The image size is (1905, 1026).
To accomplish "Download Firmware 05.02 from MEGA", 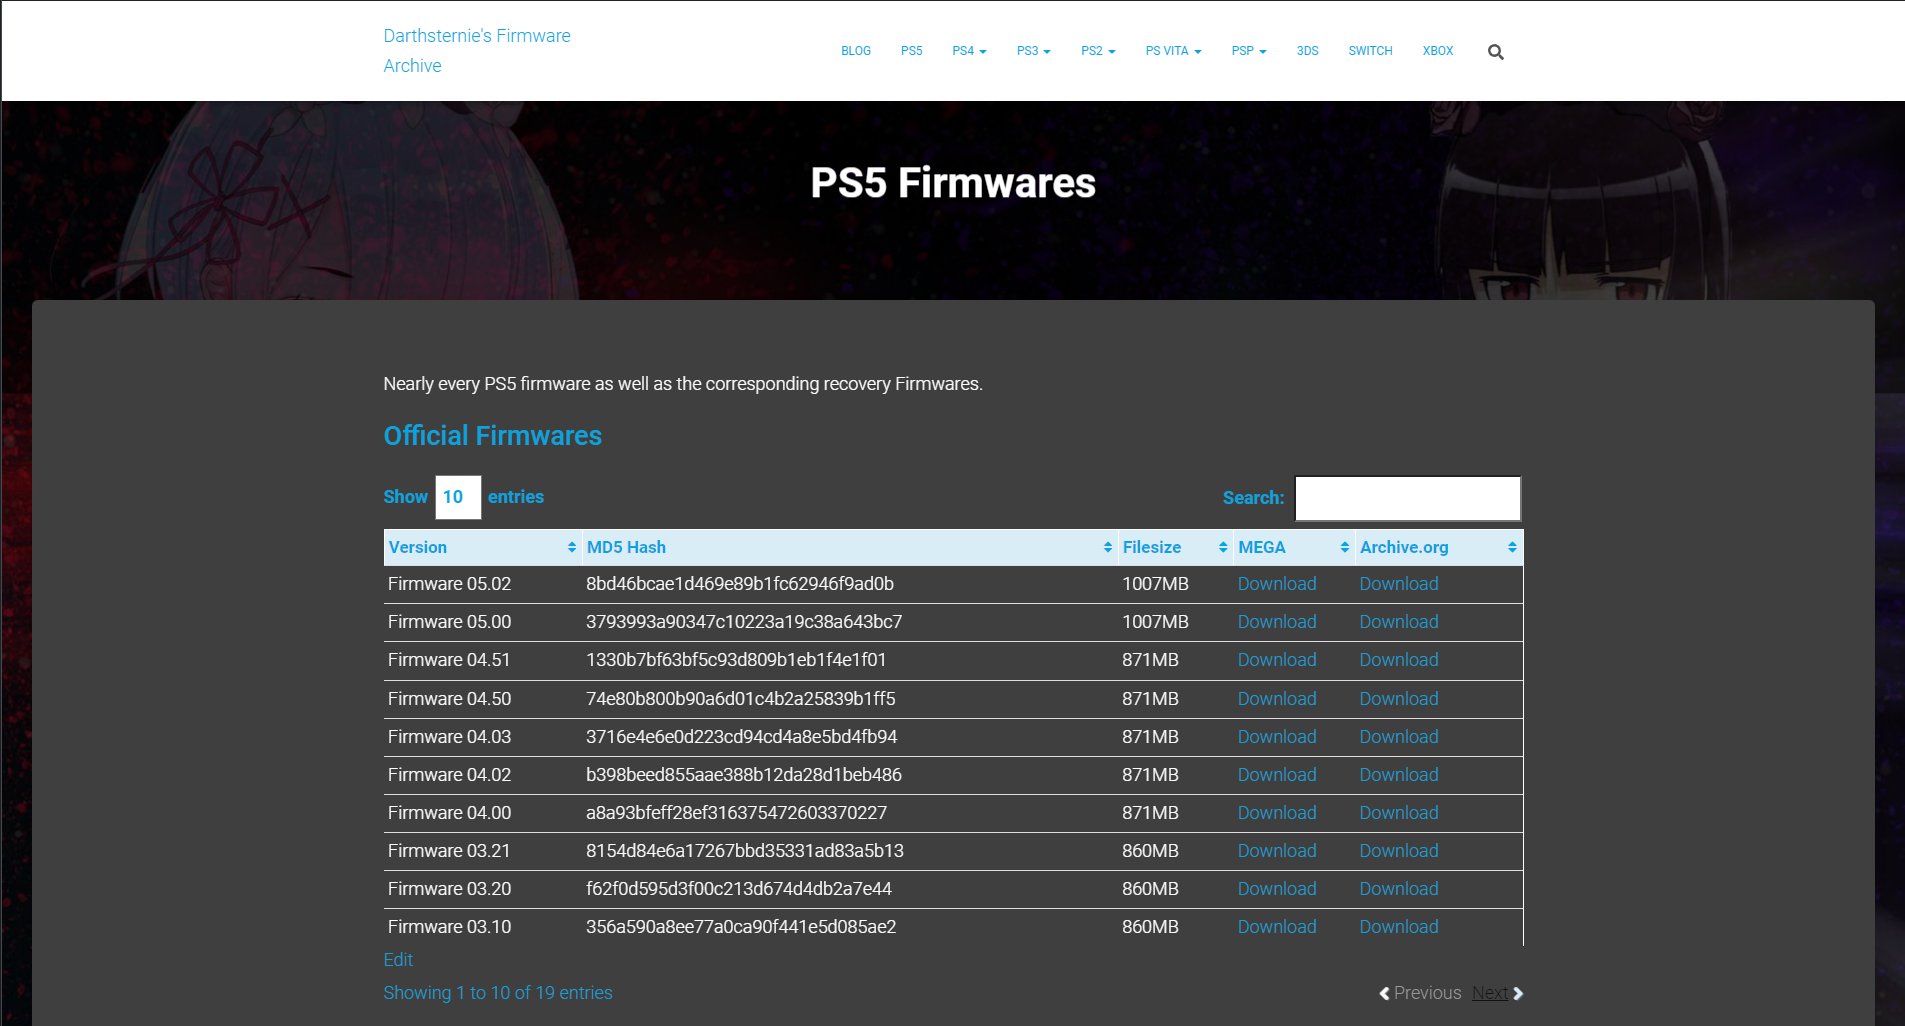I will (1277, 584).
